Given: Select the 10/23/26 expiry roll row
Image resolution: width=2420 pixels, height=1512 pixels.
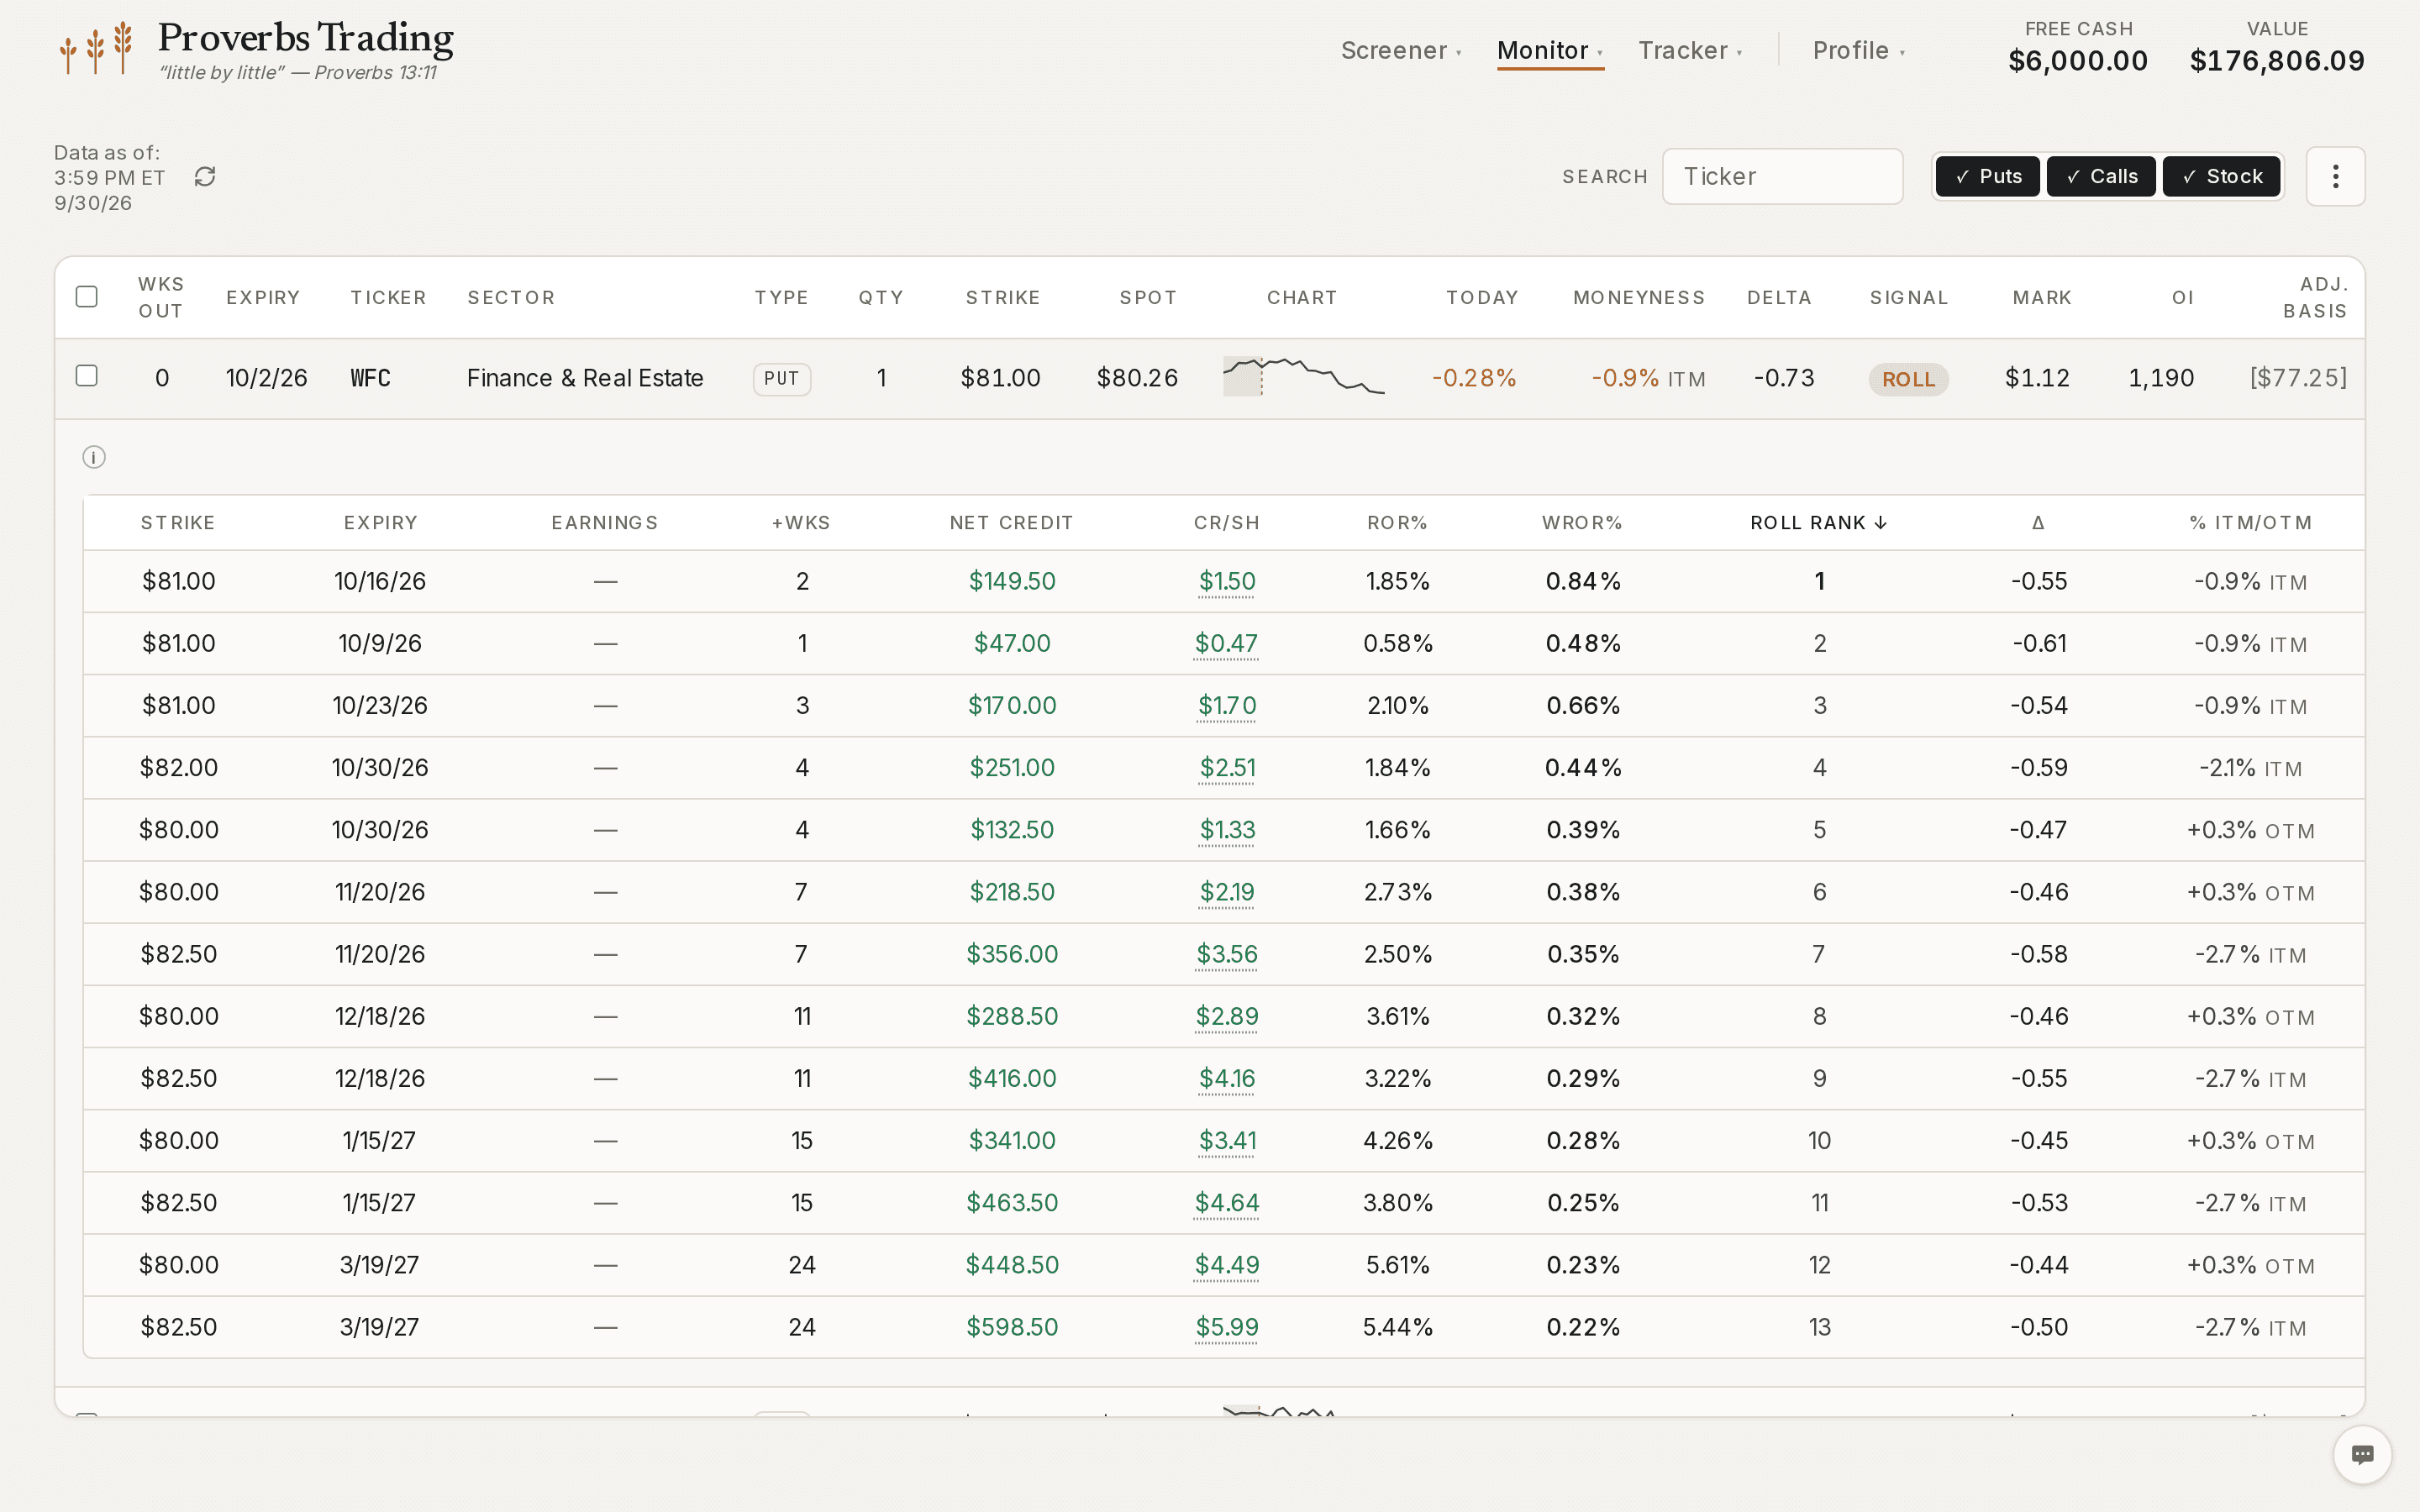Looking at the screenshot, I should 1223,705.
